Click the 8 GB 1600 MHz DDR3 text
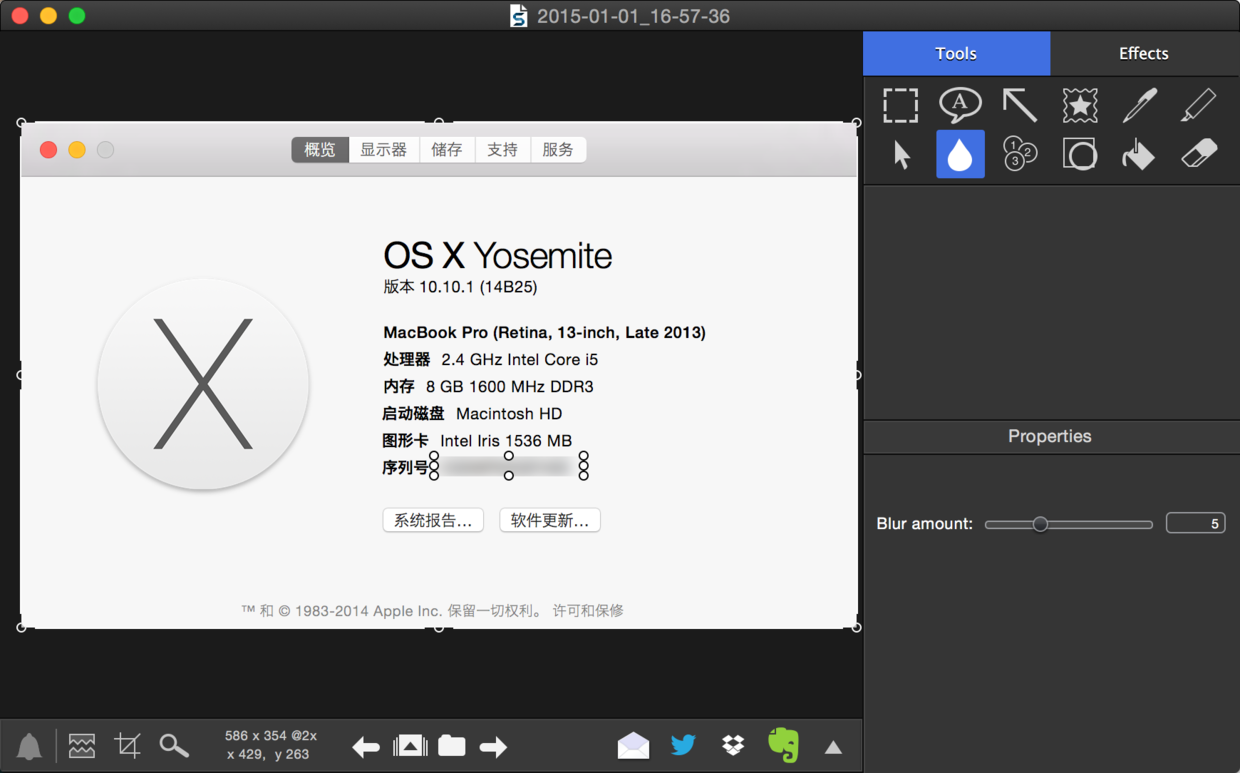 [510, 387]
